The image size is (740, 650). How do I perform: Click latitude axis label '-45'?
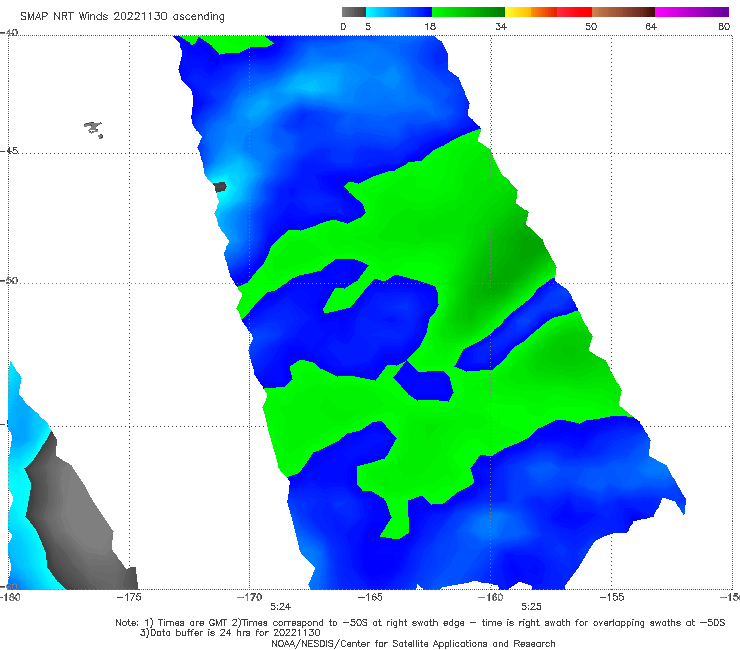click(x=9, y=151)
